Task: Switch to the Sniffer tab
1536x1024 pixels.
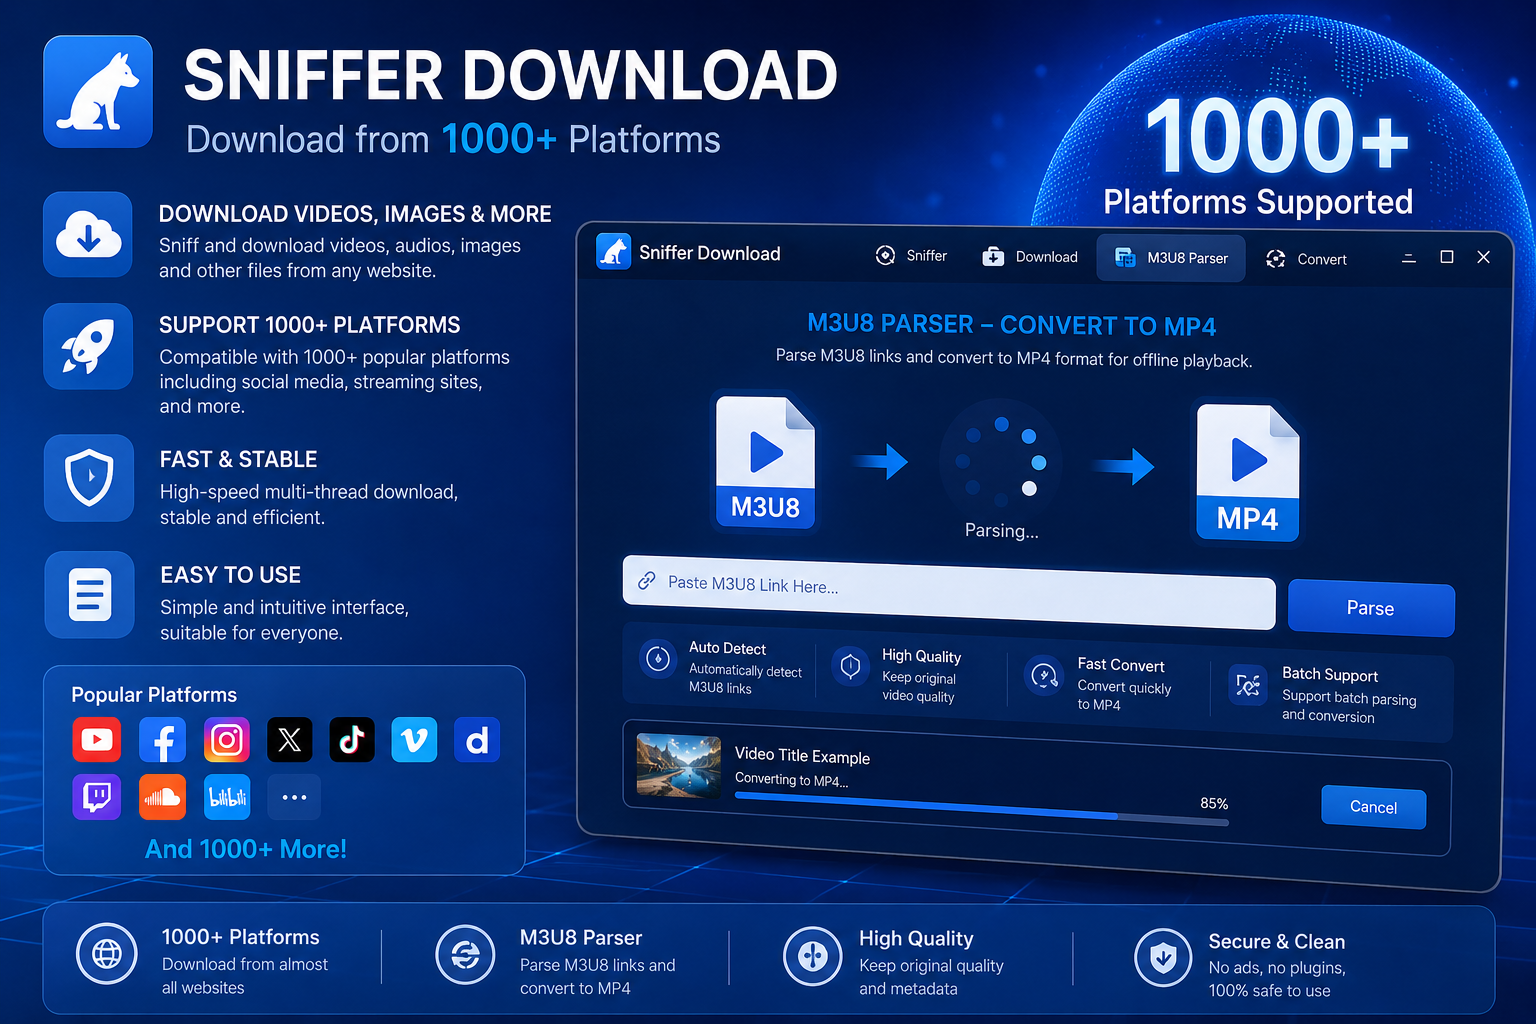Action: pos(911,256)
